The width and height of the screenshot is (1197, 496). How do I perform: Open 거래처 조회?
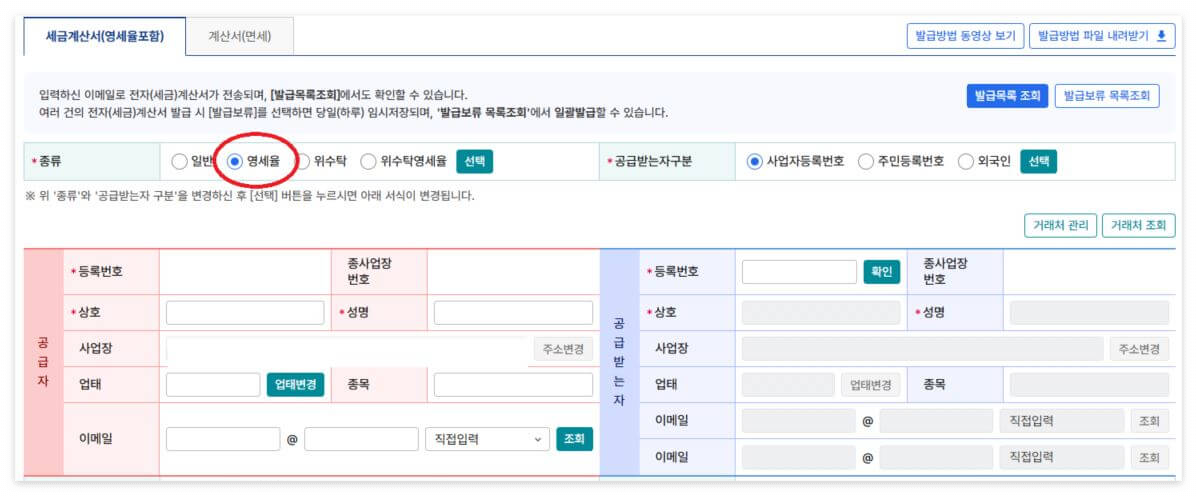click(x=1138, y=225)
